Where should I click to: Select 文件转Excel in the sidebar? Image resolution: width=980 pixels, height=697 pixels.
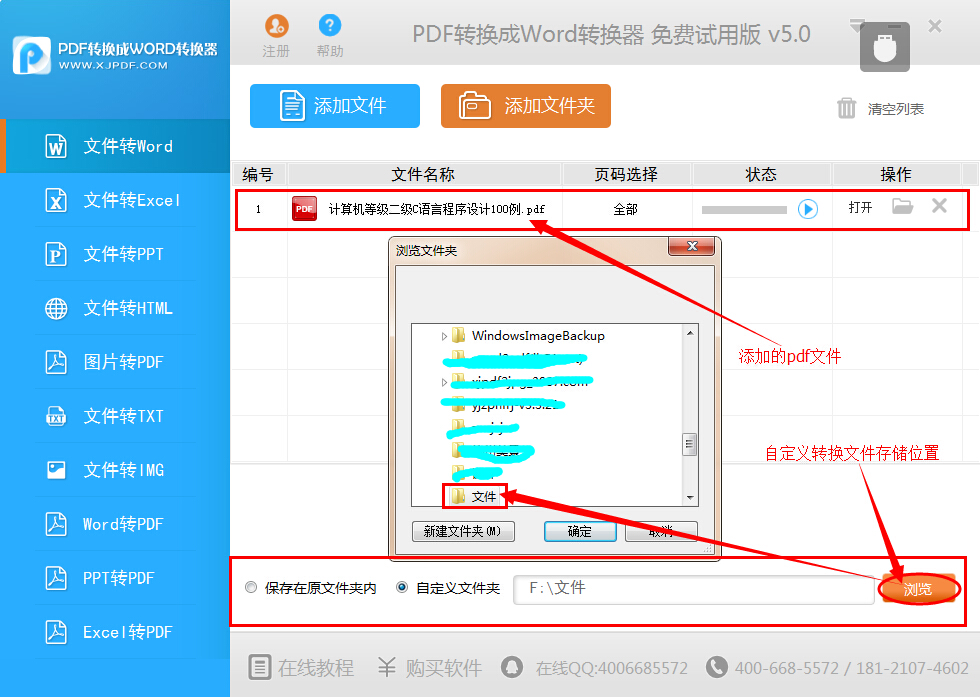(x=116, y=200)
